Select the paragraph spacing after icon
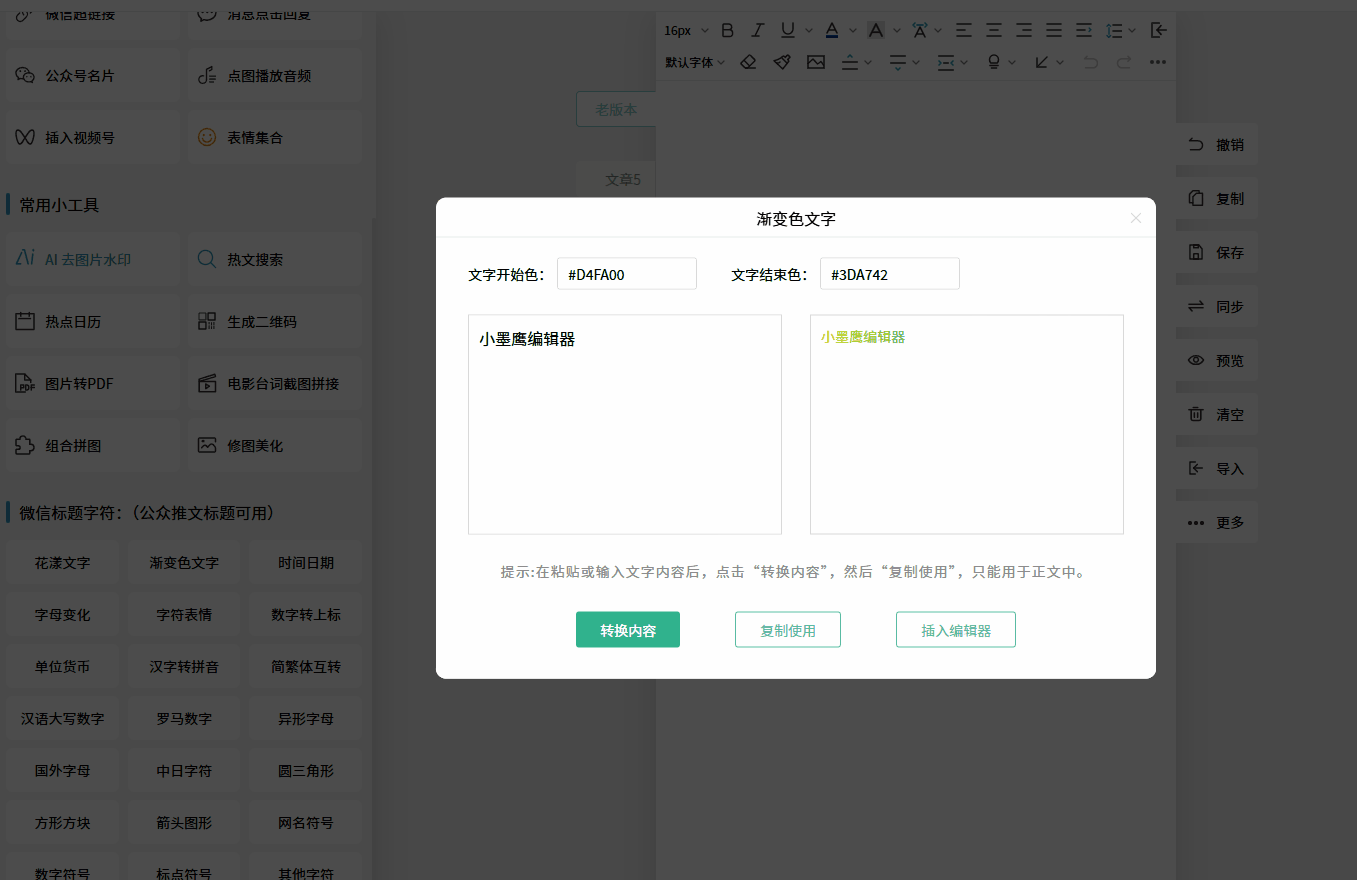Screen dimensions: 1357x880 (x=898, y=62)
